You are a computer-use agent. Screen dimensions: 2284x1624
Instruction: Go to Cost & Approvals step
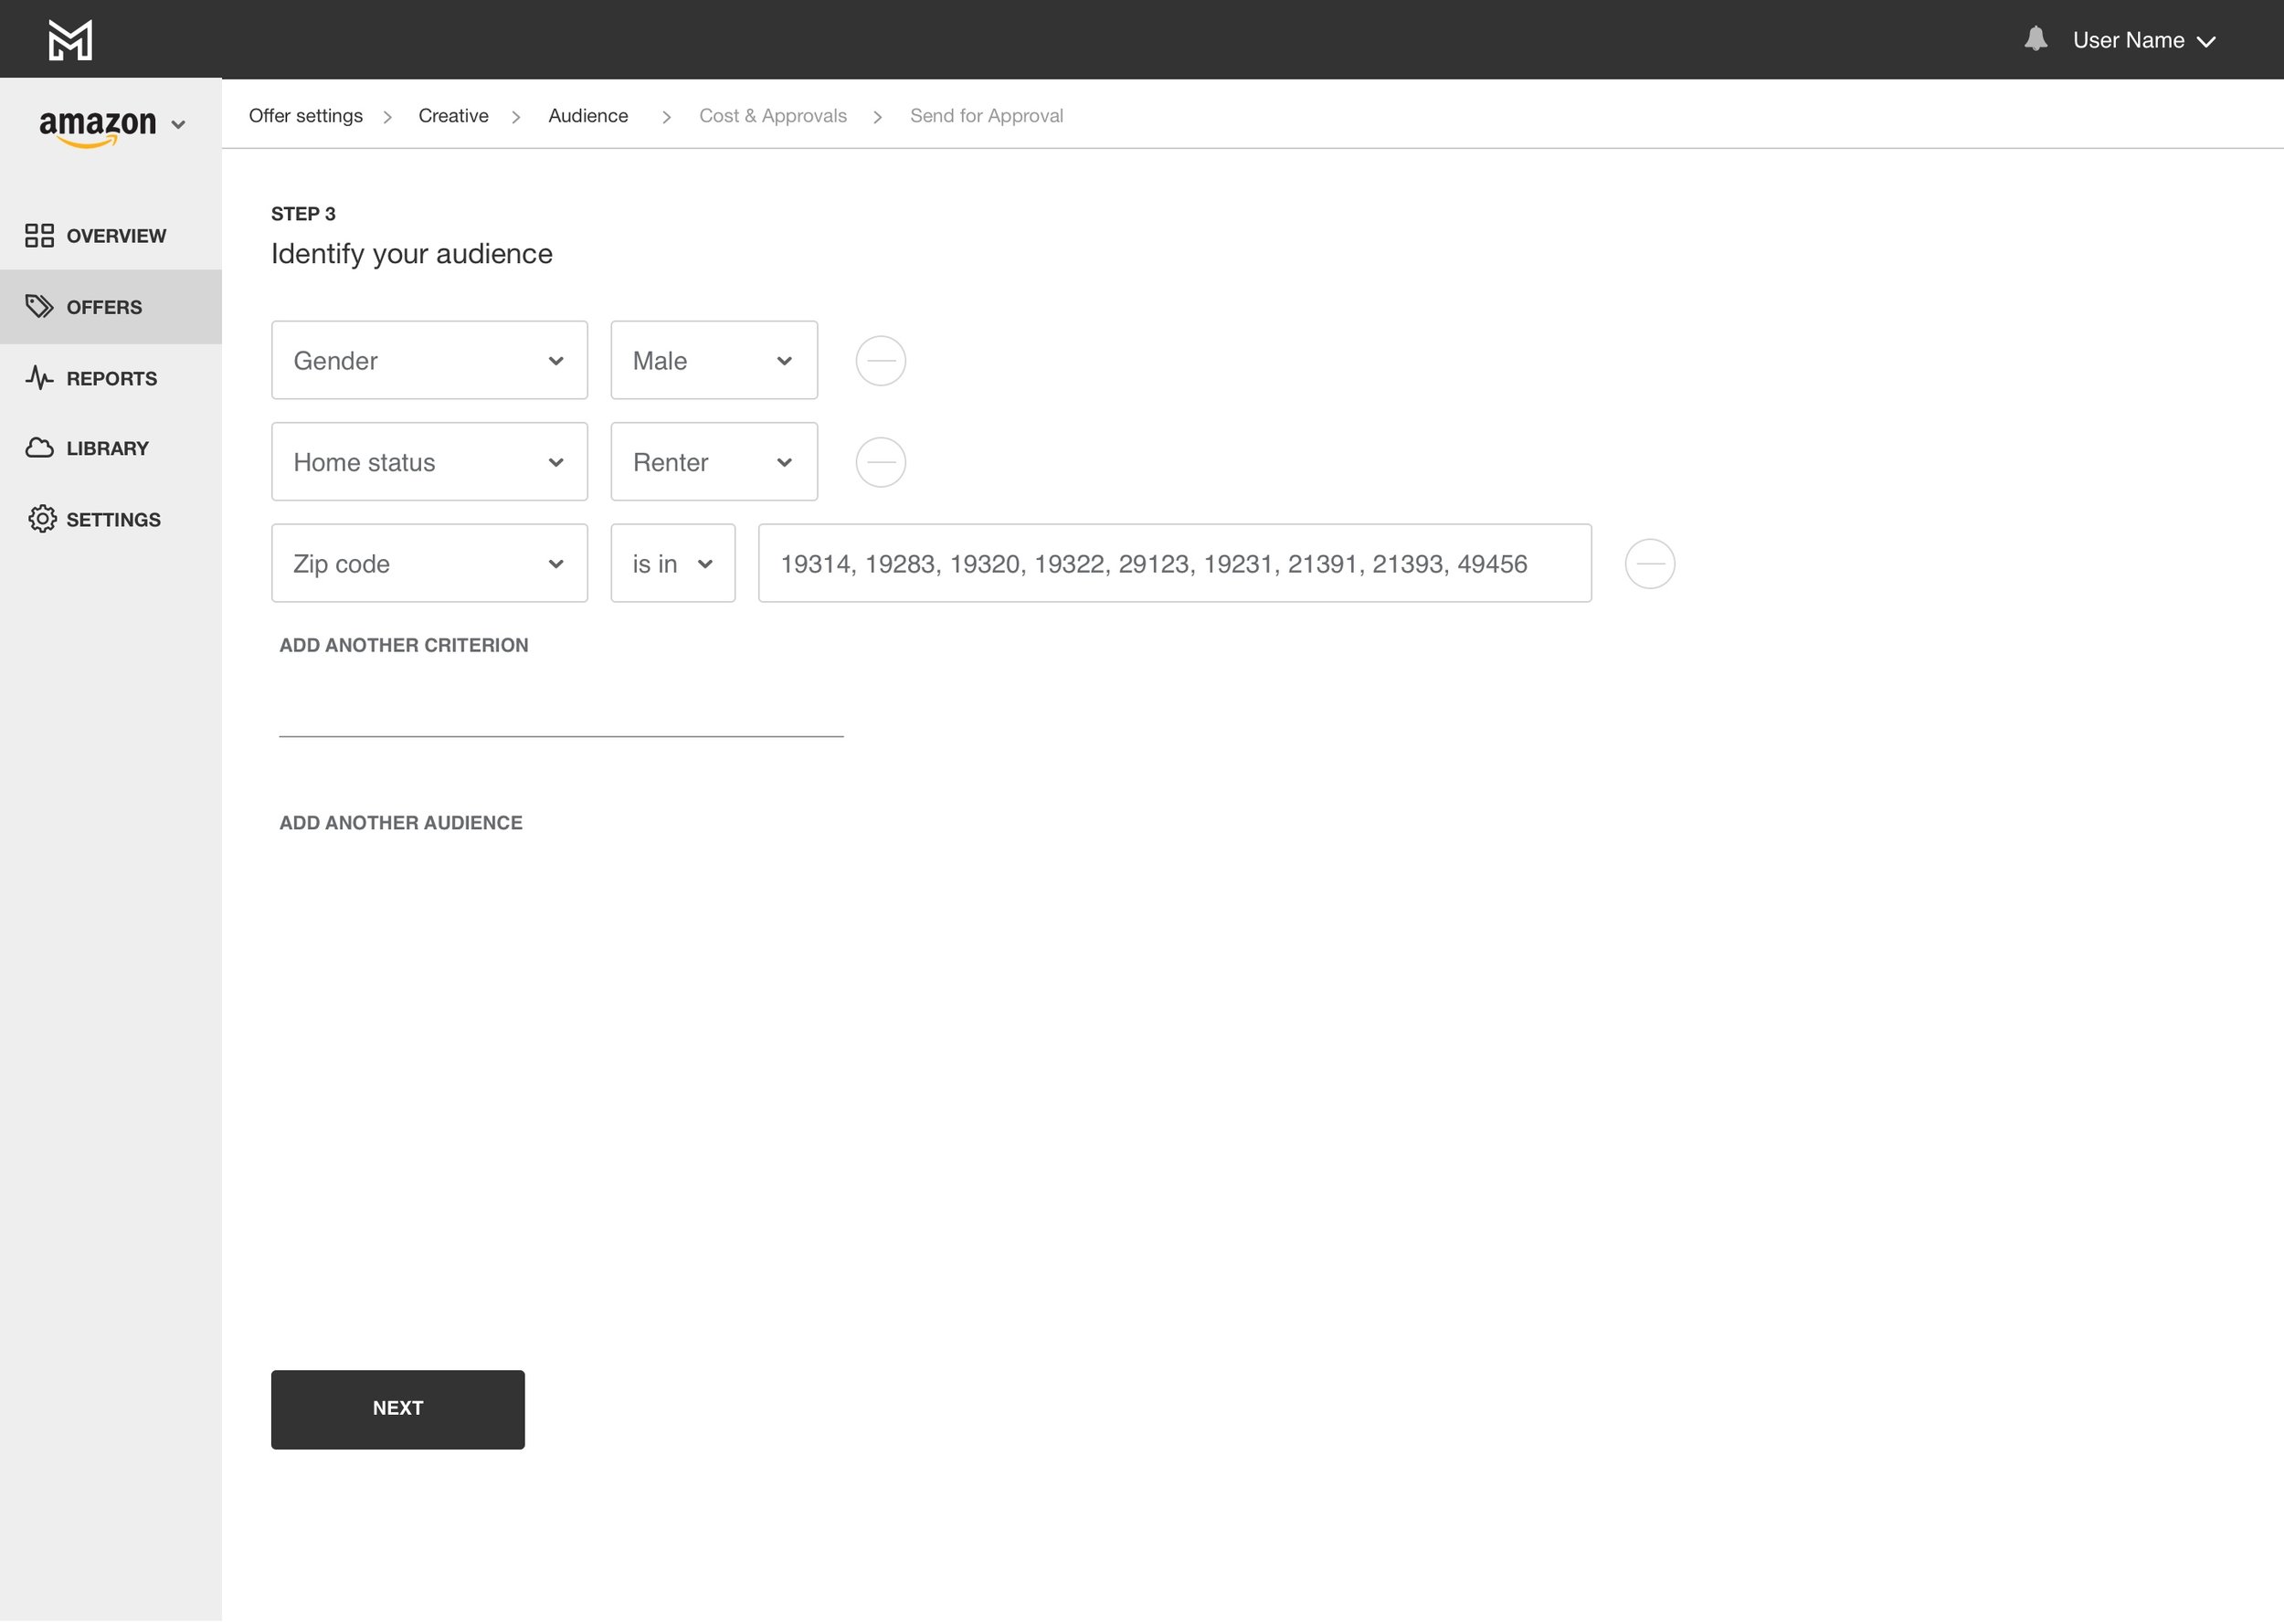pyautogui.click(x=773, y=116)
